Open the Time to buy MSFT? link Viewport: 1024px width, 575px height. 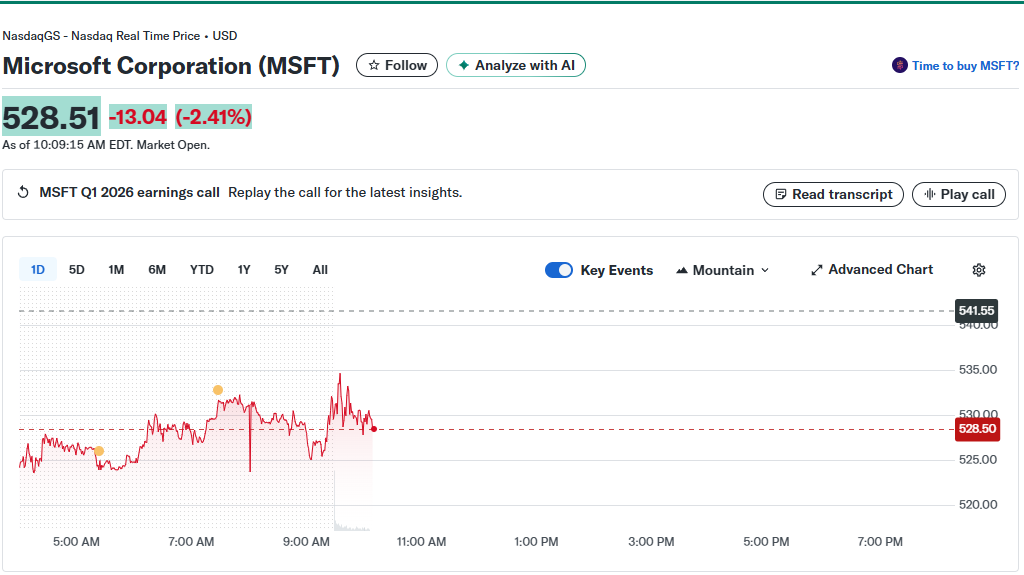965,66
